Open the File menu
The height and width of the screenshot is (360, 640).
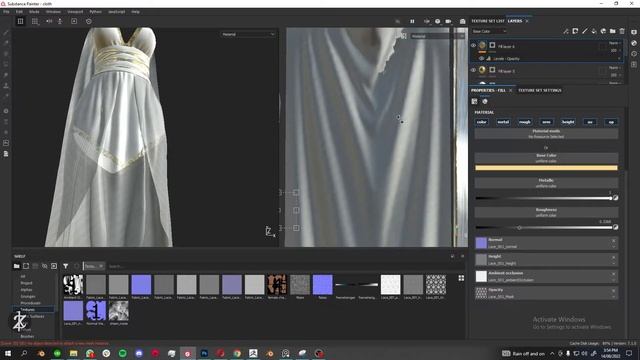pos(6,12)
